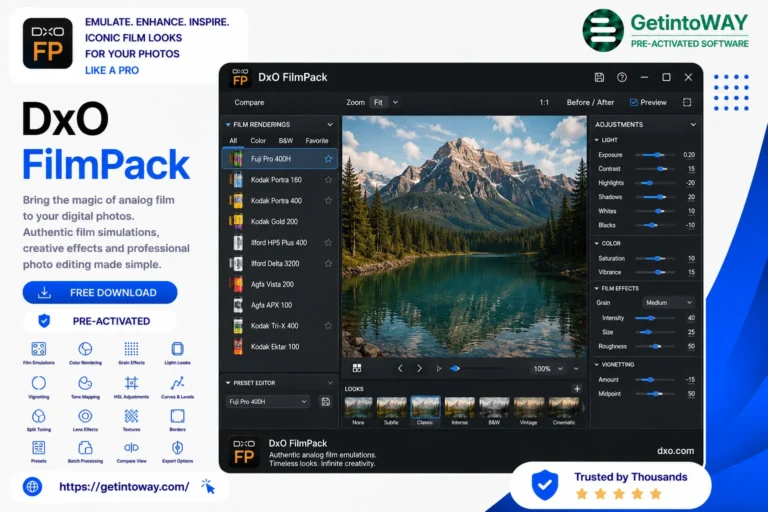Click Split Toning feature icon
Viewport: 768px width, 512px height.
click(39, 416)
